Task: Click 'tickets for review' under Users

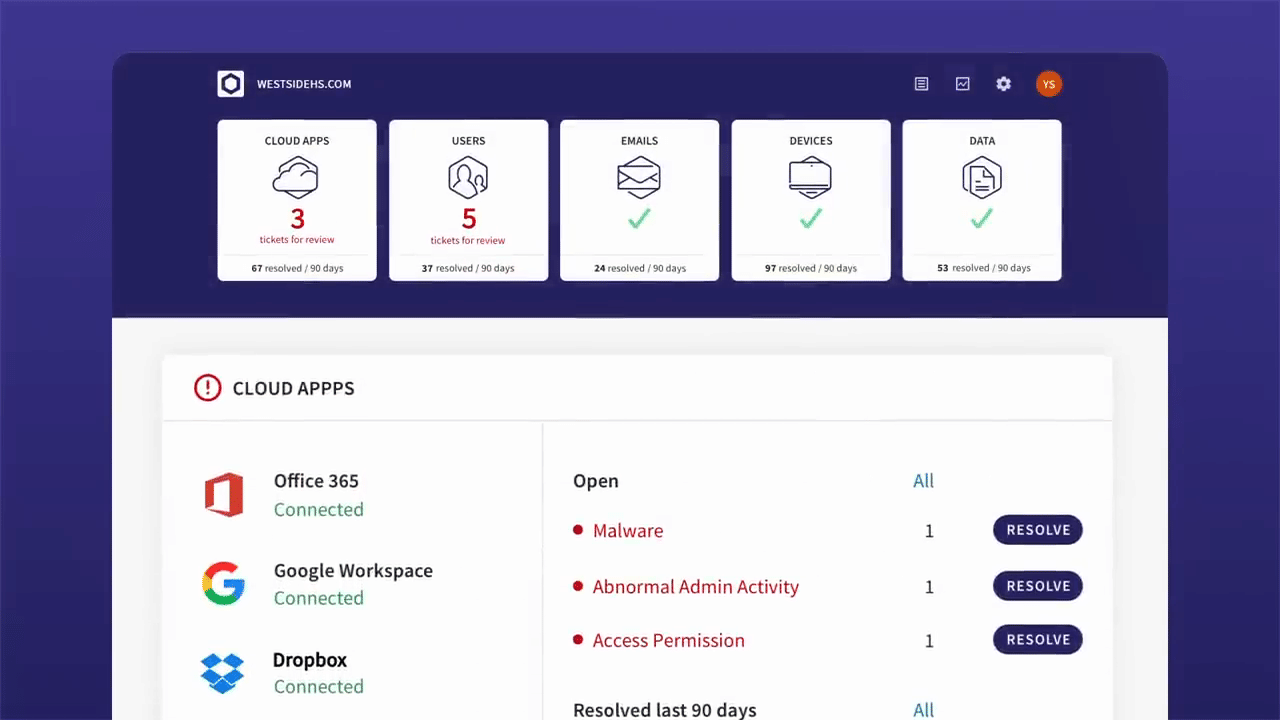Action: (x=468, y=240)
